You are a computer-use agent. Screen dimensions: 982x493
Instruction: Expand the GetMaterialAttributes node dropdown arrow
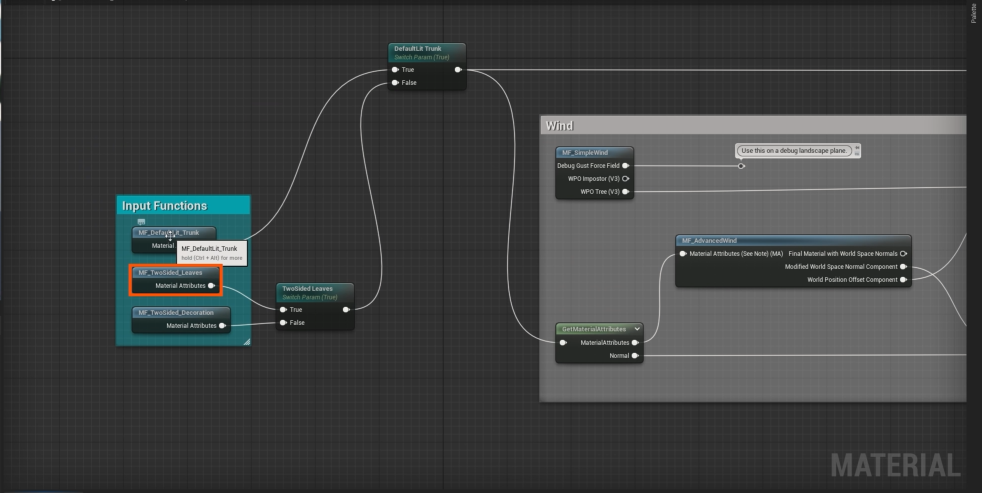(x=637, y=329)
